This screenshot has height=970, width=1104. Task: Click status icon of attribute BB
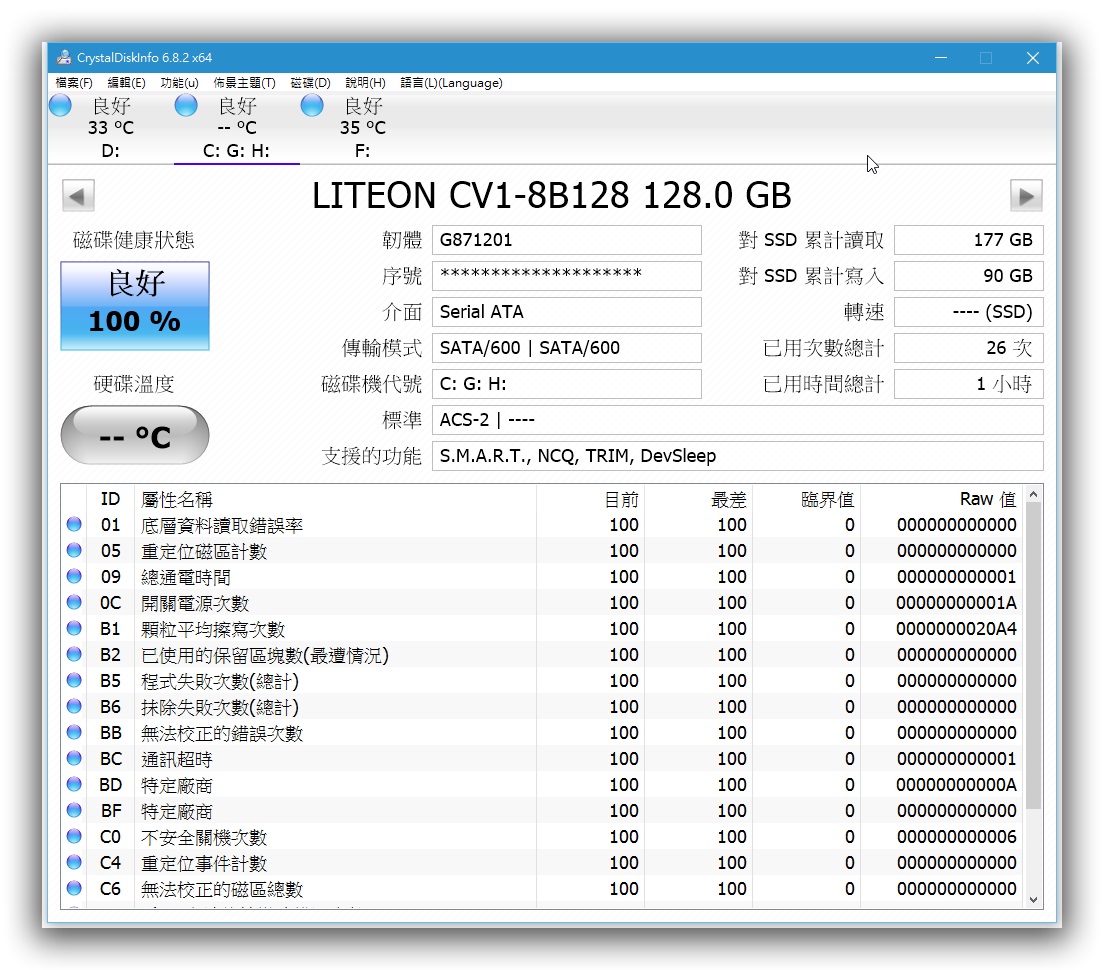(74, 733)
